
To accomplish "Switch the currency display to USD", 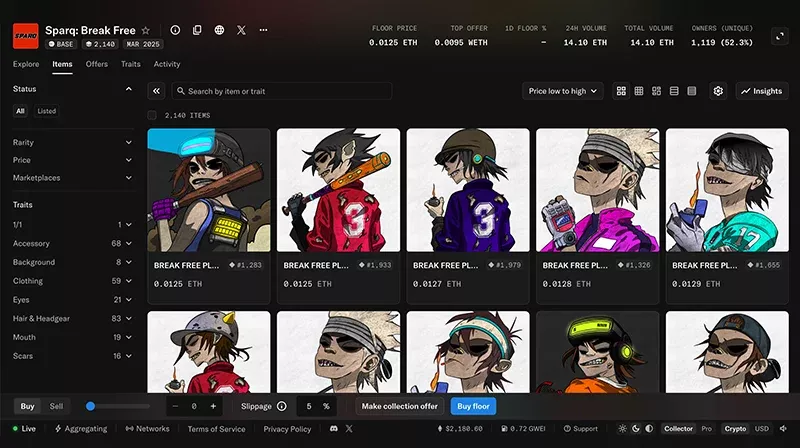I will (762, 429).
